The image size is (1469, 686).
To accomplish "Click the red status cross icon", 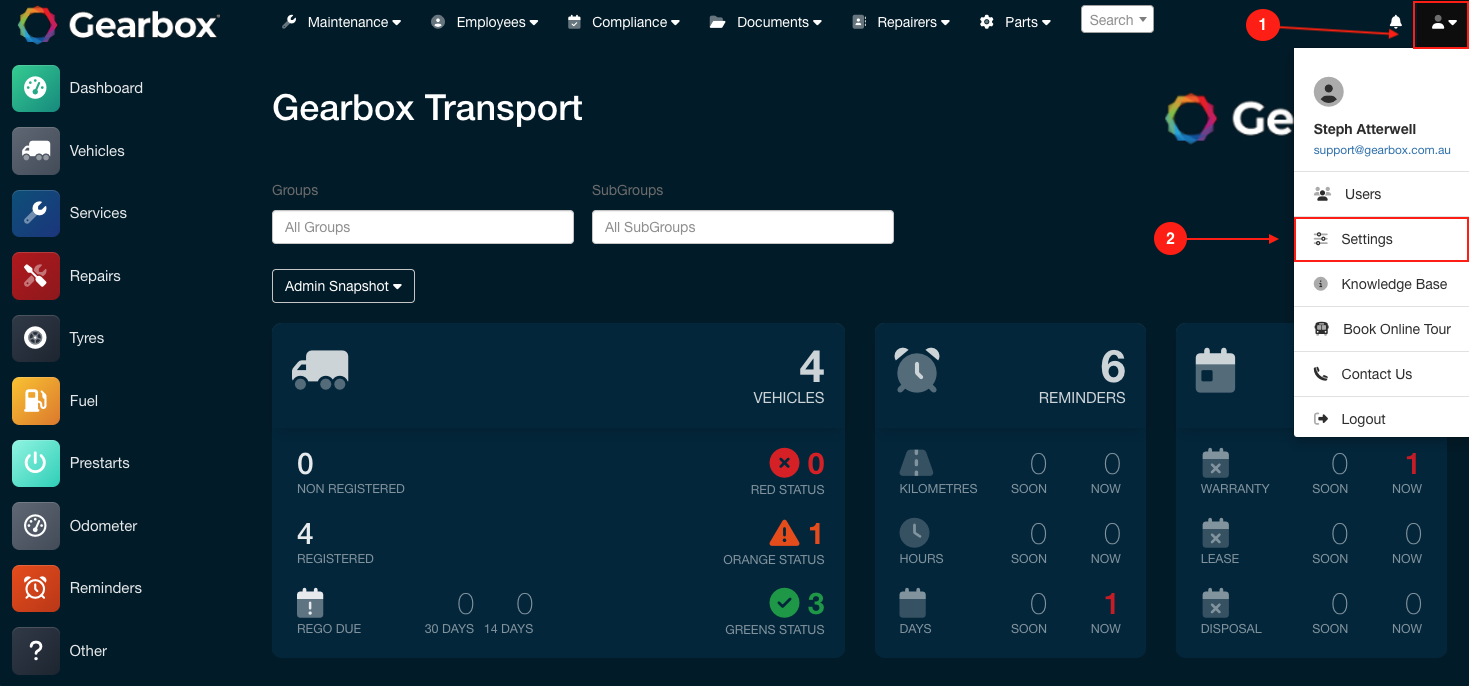I will [785, 463].
